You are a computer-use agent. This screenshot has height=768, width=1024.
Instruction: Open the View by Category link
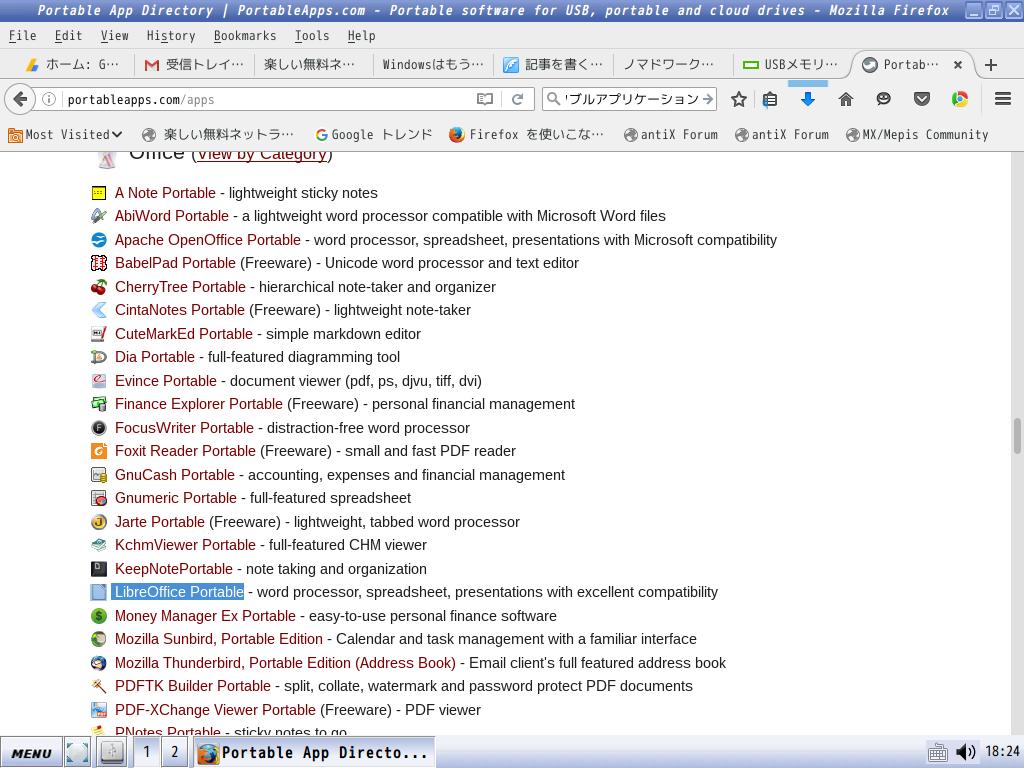(x=261, y=155)
